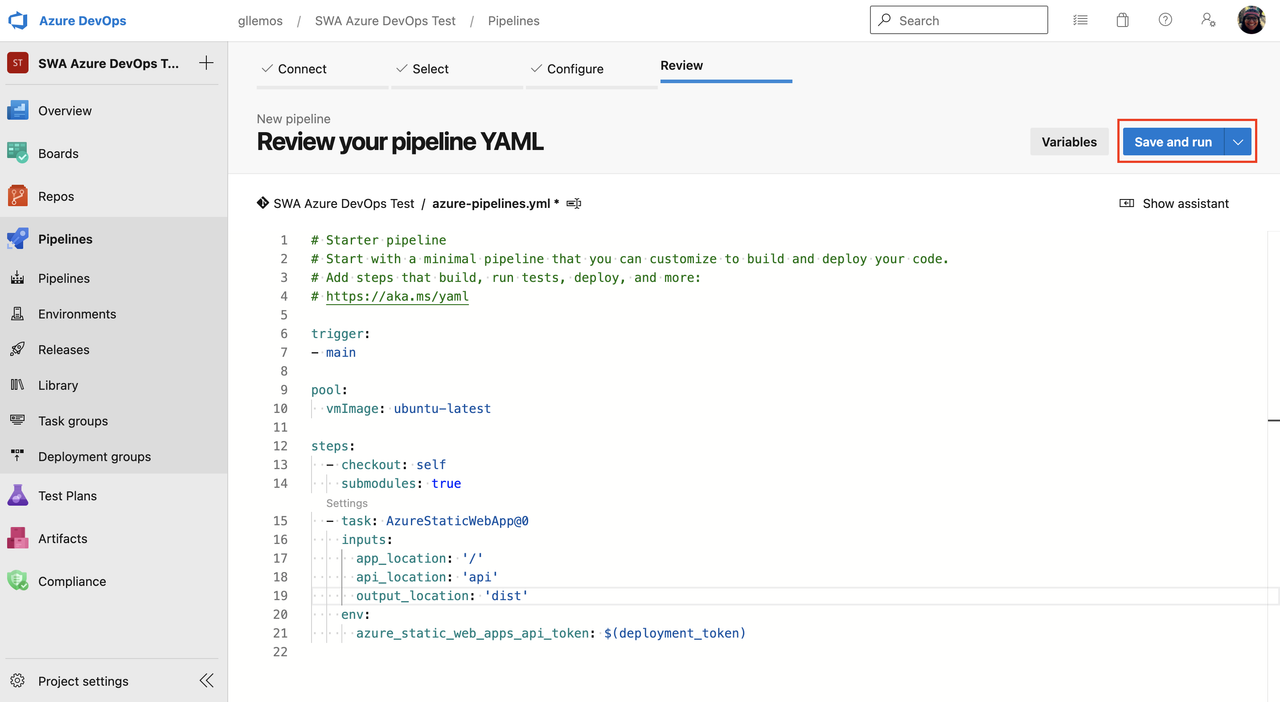The width and height of the screenshot is (1280, 702).
Task: Focus the Search input field
Action: point(959,20)
